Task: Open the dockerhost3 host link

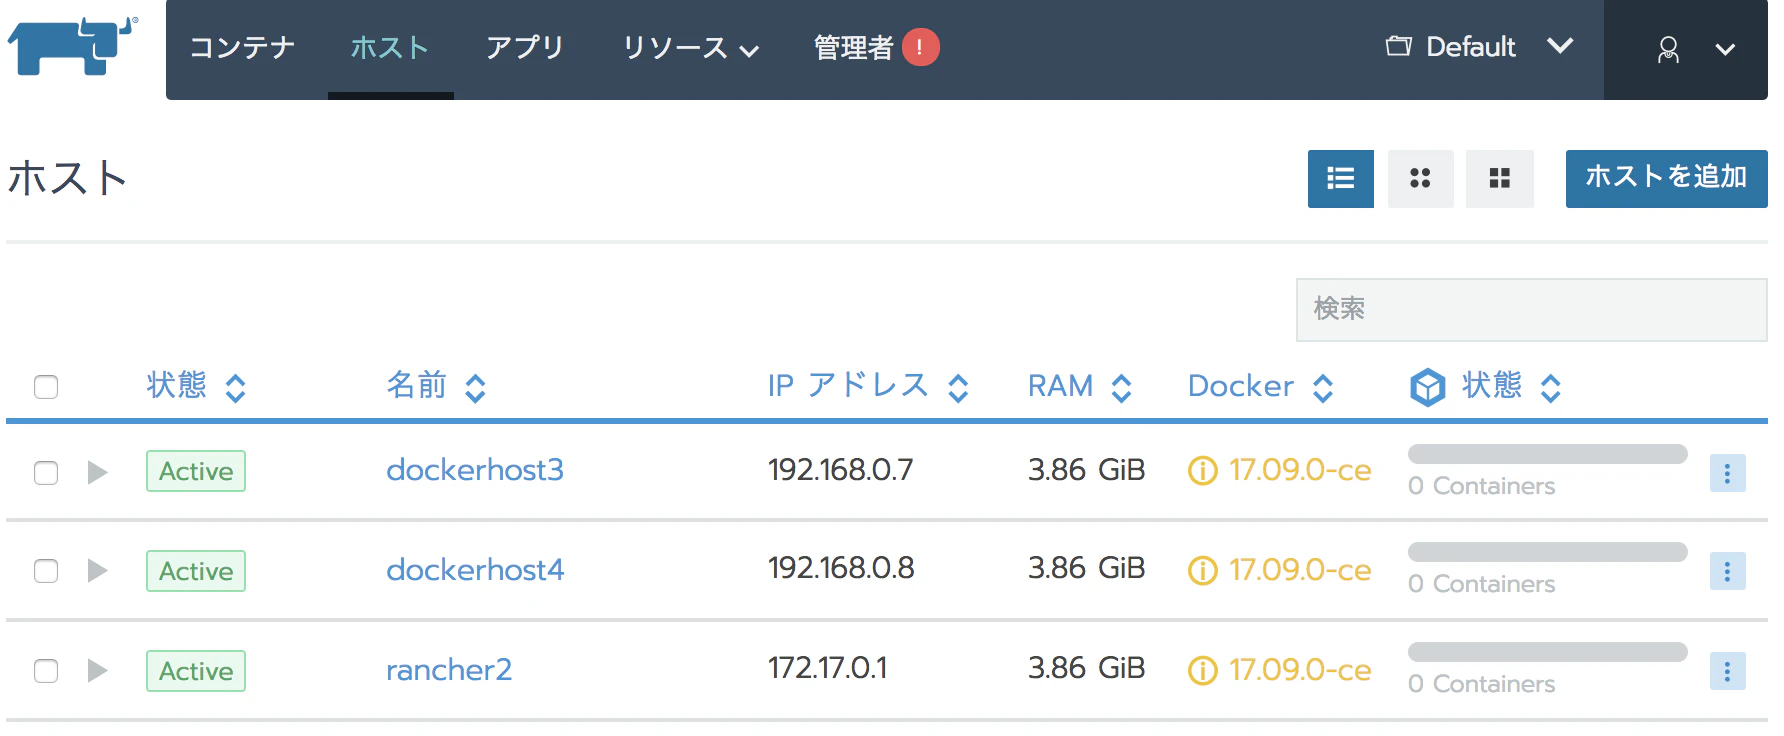Action: tap(475, 470)
